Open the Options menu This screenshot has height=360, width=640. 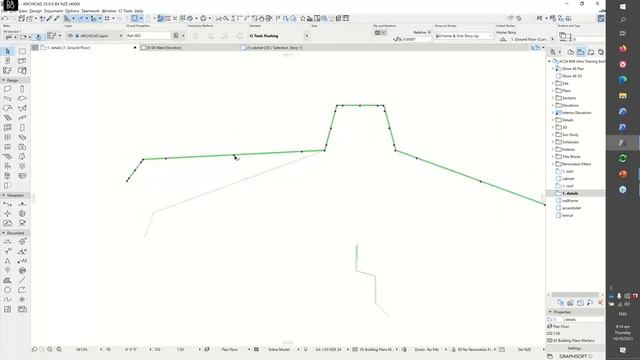coord(72,11)
